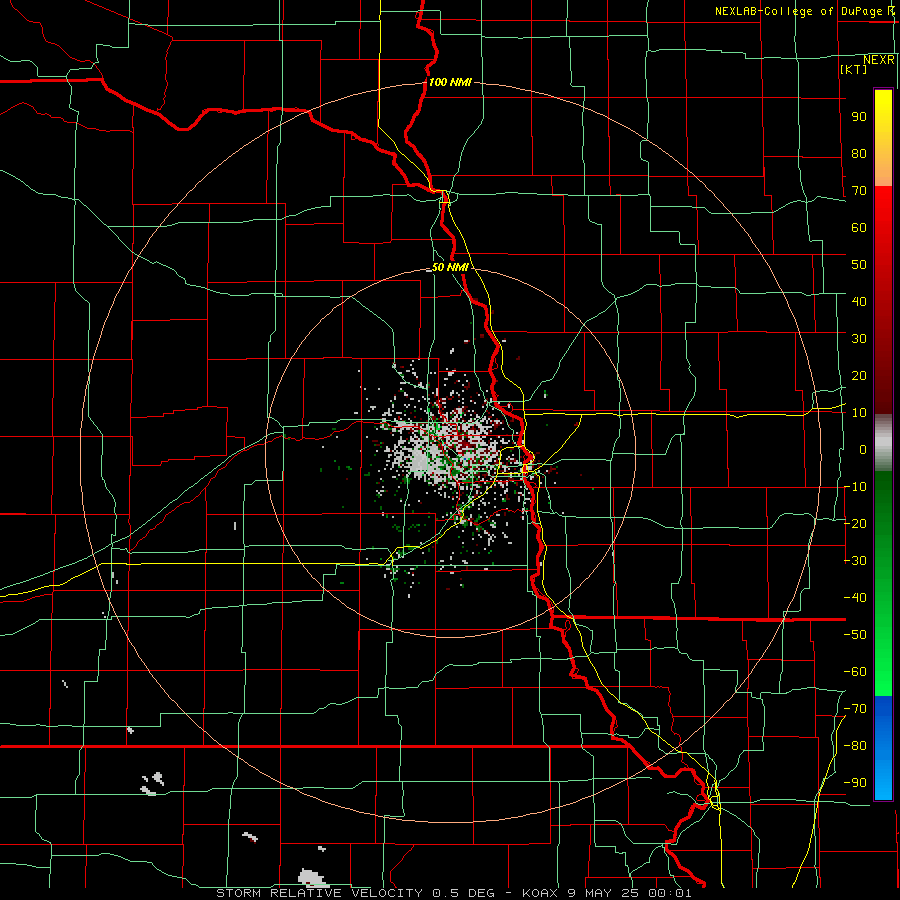Click the "50 NMI" range ring label
Screen dimensions: 900x900
451,267
